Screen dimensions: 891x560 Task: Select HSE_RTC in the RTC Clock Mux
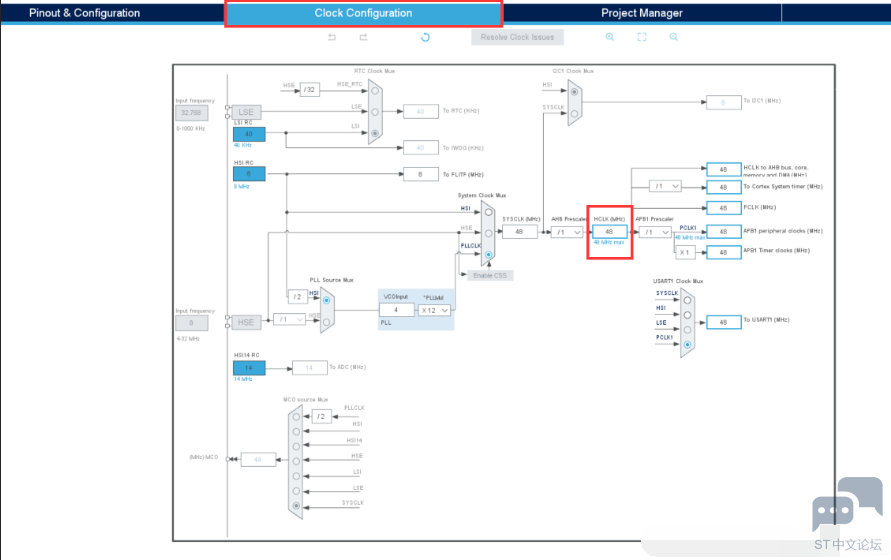coord(375,90)
